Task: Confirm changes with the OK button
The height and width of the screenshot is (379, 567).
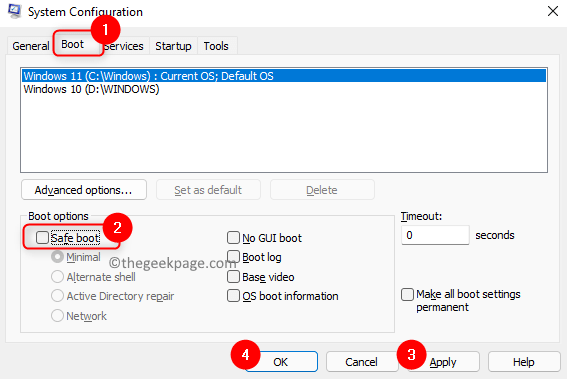Action: [x=281, y=362]
